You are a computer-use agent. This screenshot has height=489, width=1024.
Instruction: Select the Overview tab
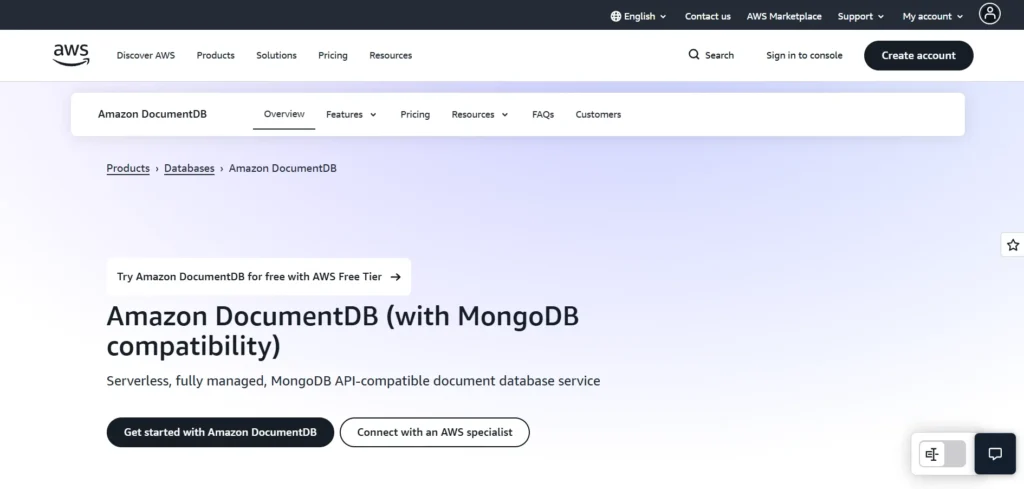(x=284, y=114)
